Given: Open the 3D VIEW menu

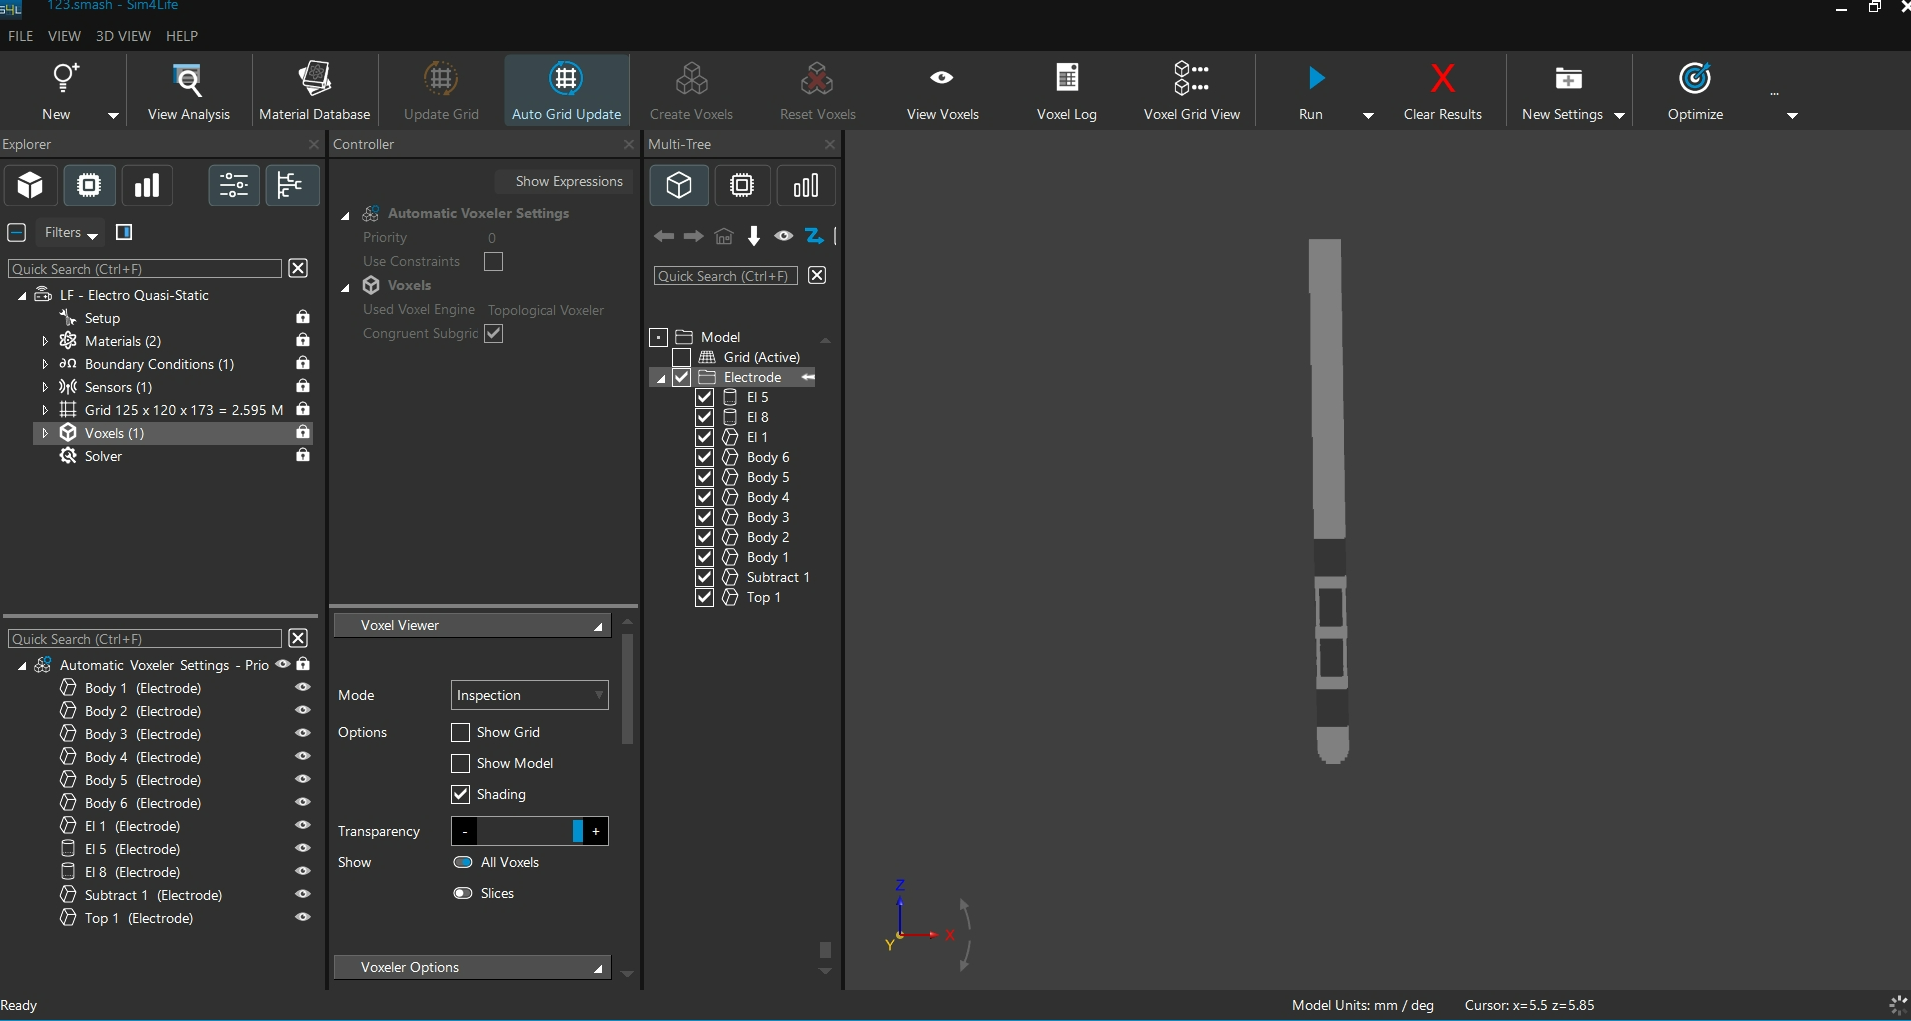Looking at the screenshot, I should (x=123, y=36).
